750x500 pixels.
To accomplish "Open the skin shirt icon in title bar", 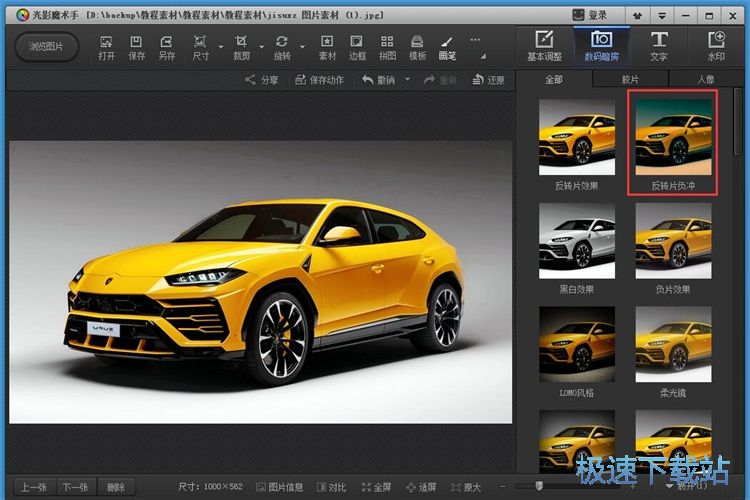I will [637, 16].
